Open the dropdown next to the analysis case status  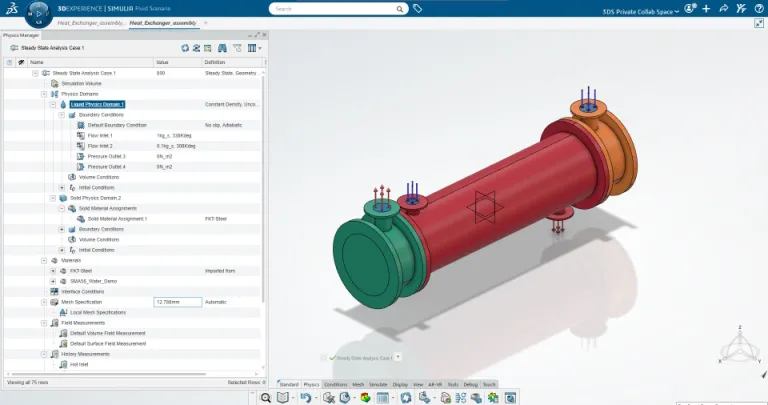click(x=398, y=357)
